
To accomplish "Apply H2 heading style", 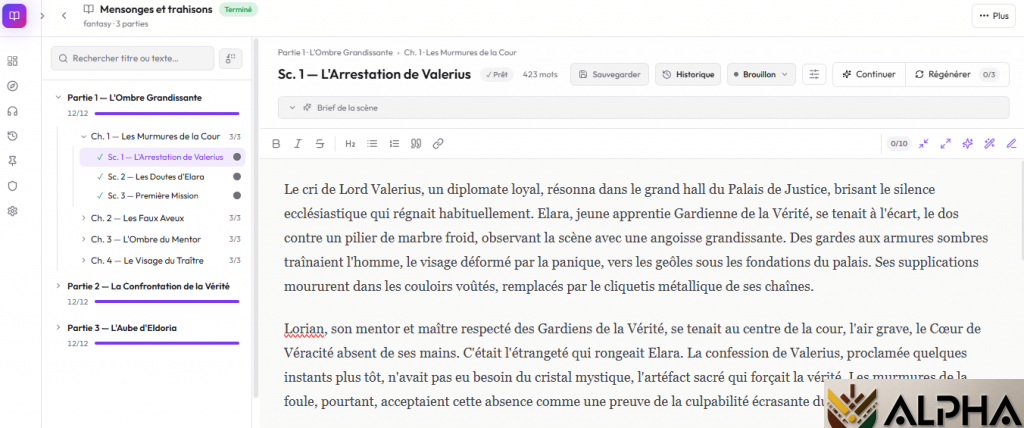I will point(350,144).
